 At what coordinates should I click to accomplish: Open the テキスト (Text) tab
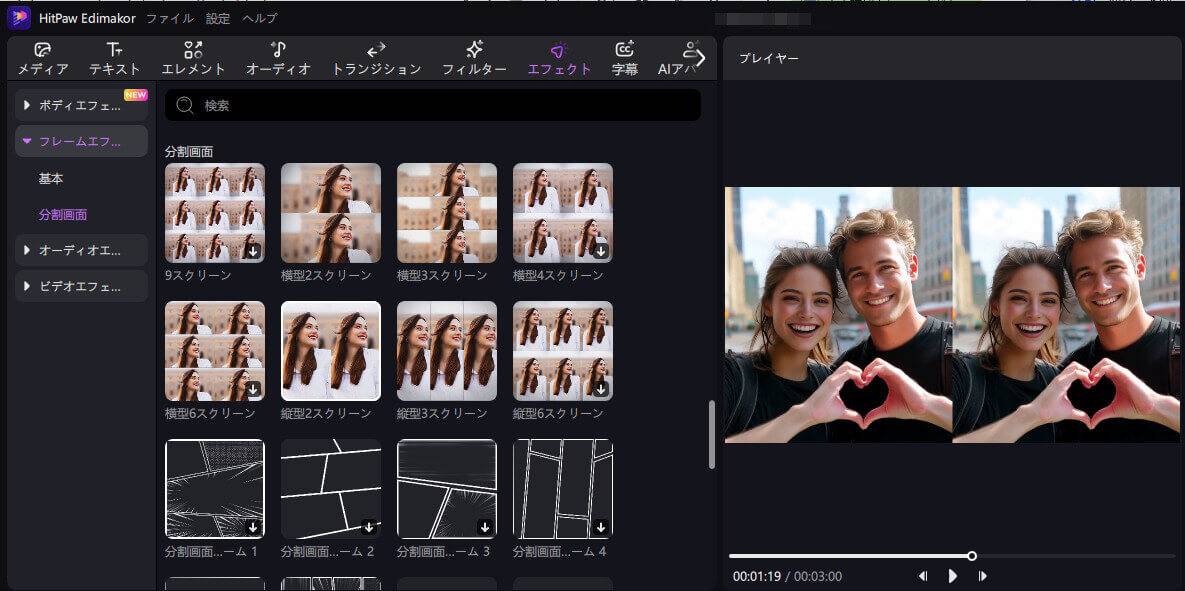pyautogui.click(x=115, y=59)
